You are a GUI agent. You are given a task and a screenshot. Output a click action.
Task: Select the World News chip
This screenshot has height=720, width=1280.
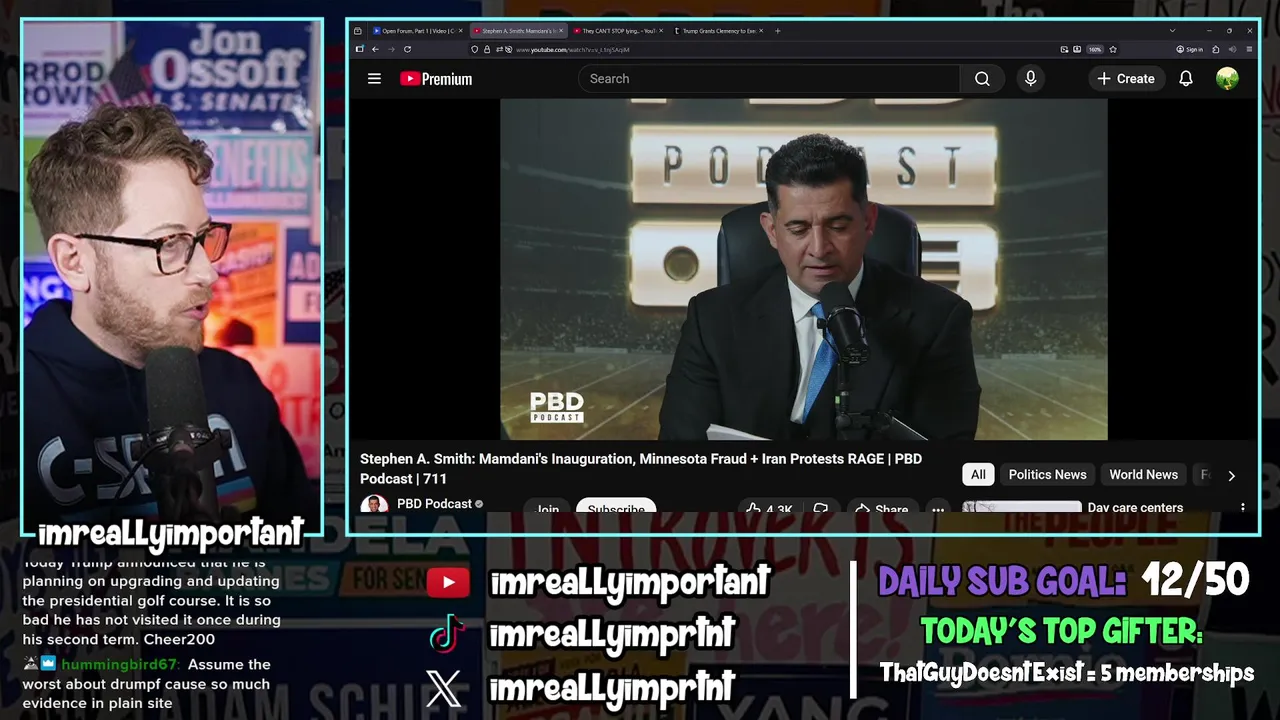(x=1143, y=475)
